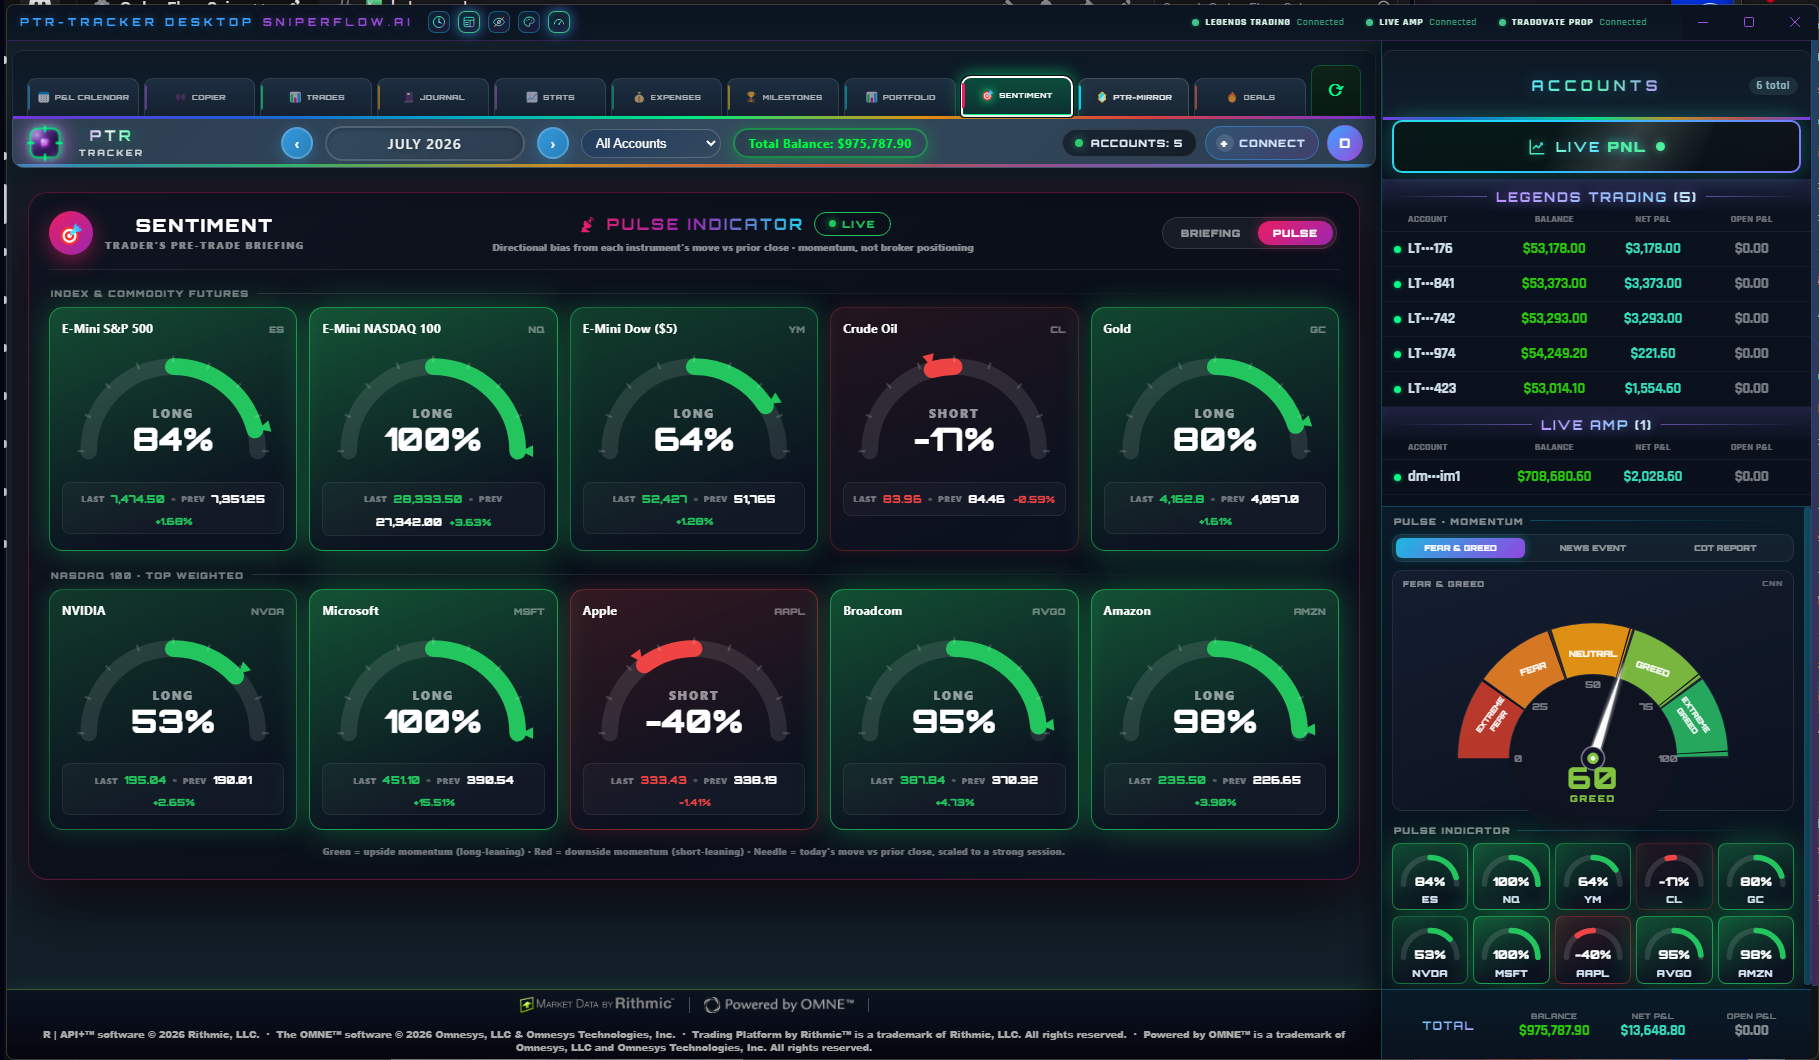Open the Microsoft MSFT sentiment card
The image size is (1819, 1060).
pyautogui.click(x=433, y=709)
